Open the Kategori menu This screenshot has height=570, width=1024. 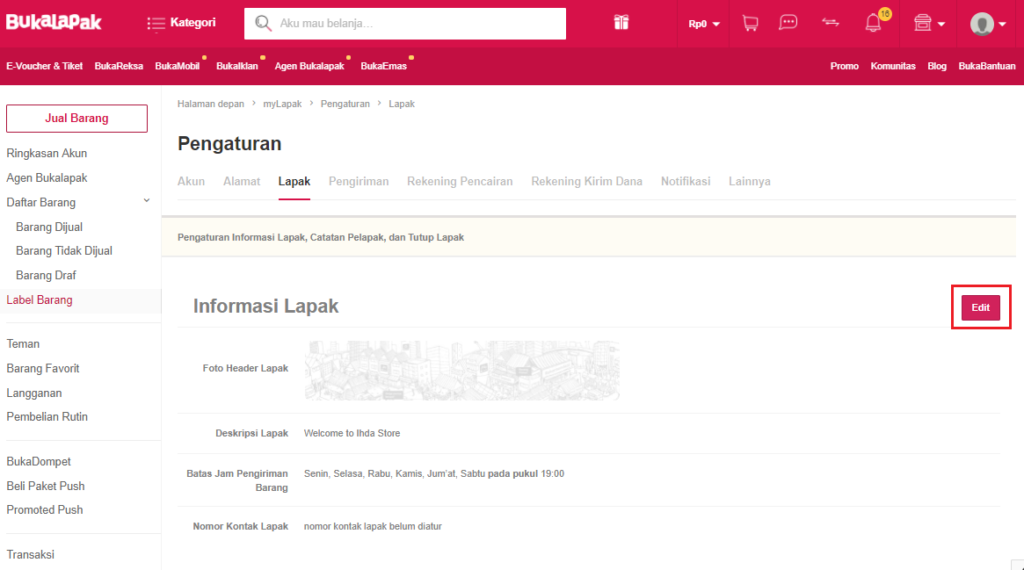(x=181, y=23)
